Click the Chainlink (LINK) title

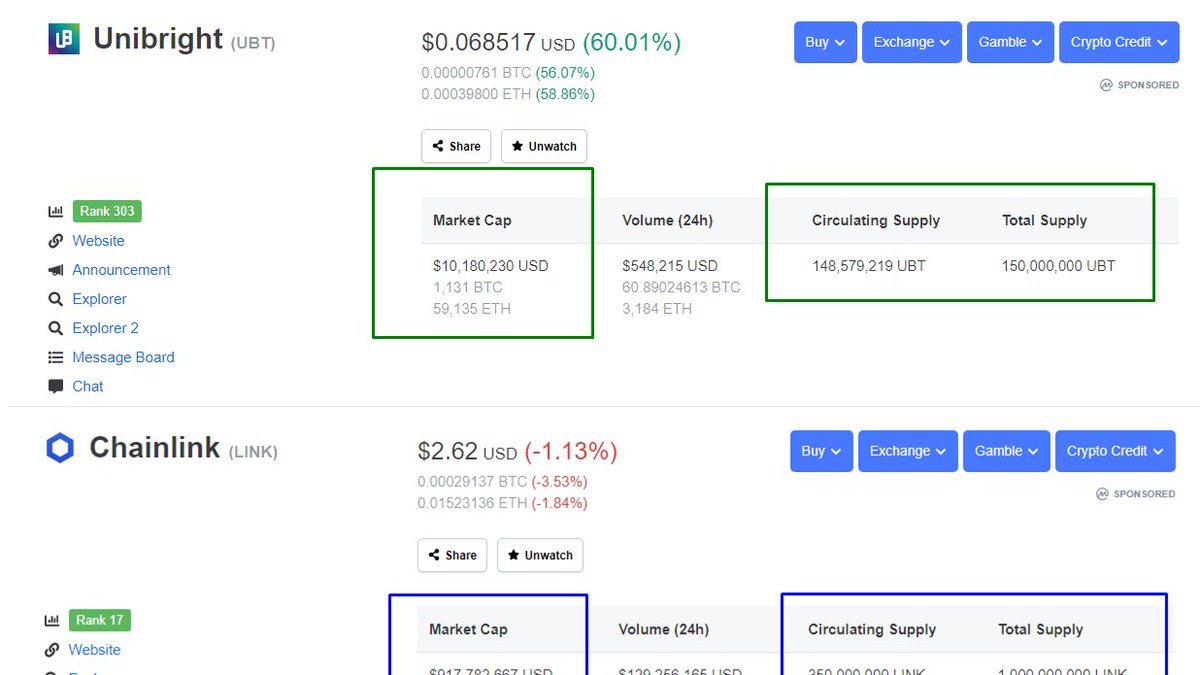[x=183, y=448]
